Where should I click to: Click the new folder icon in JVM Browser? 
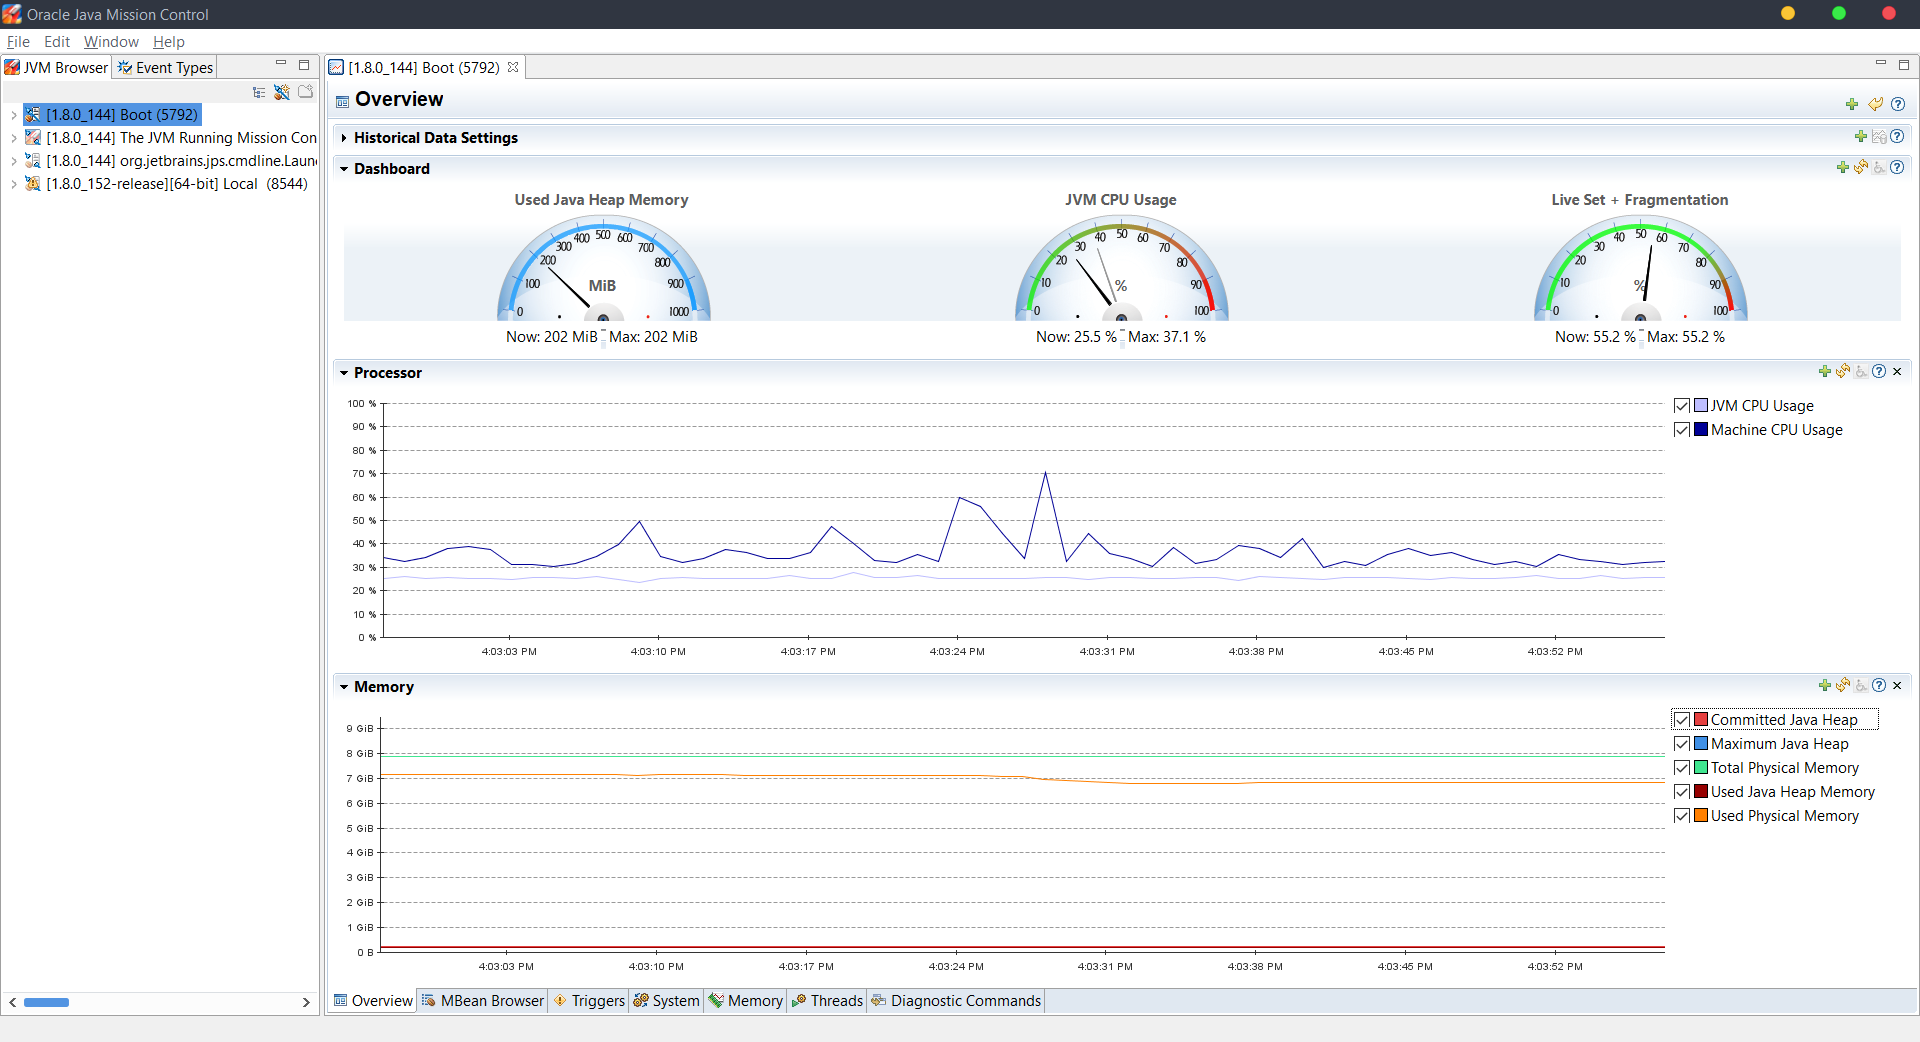click(x=305, y=92)
